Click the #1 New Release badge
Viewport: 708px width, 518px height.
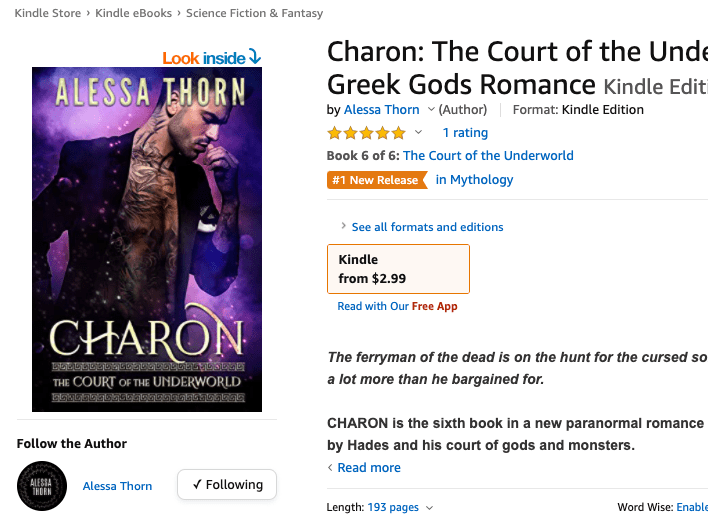tap(376, 180)
